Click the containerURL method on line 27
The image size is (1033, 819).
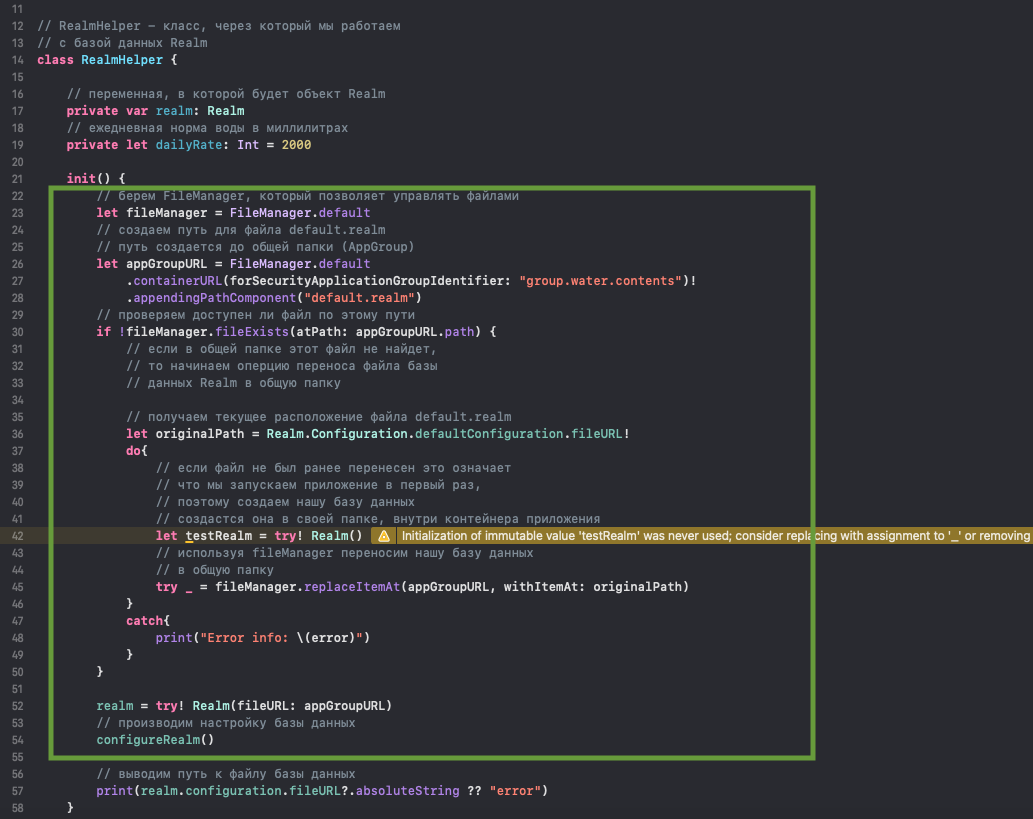[x=177, y=281]
